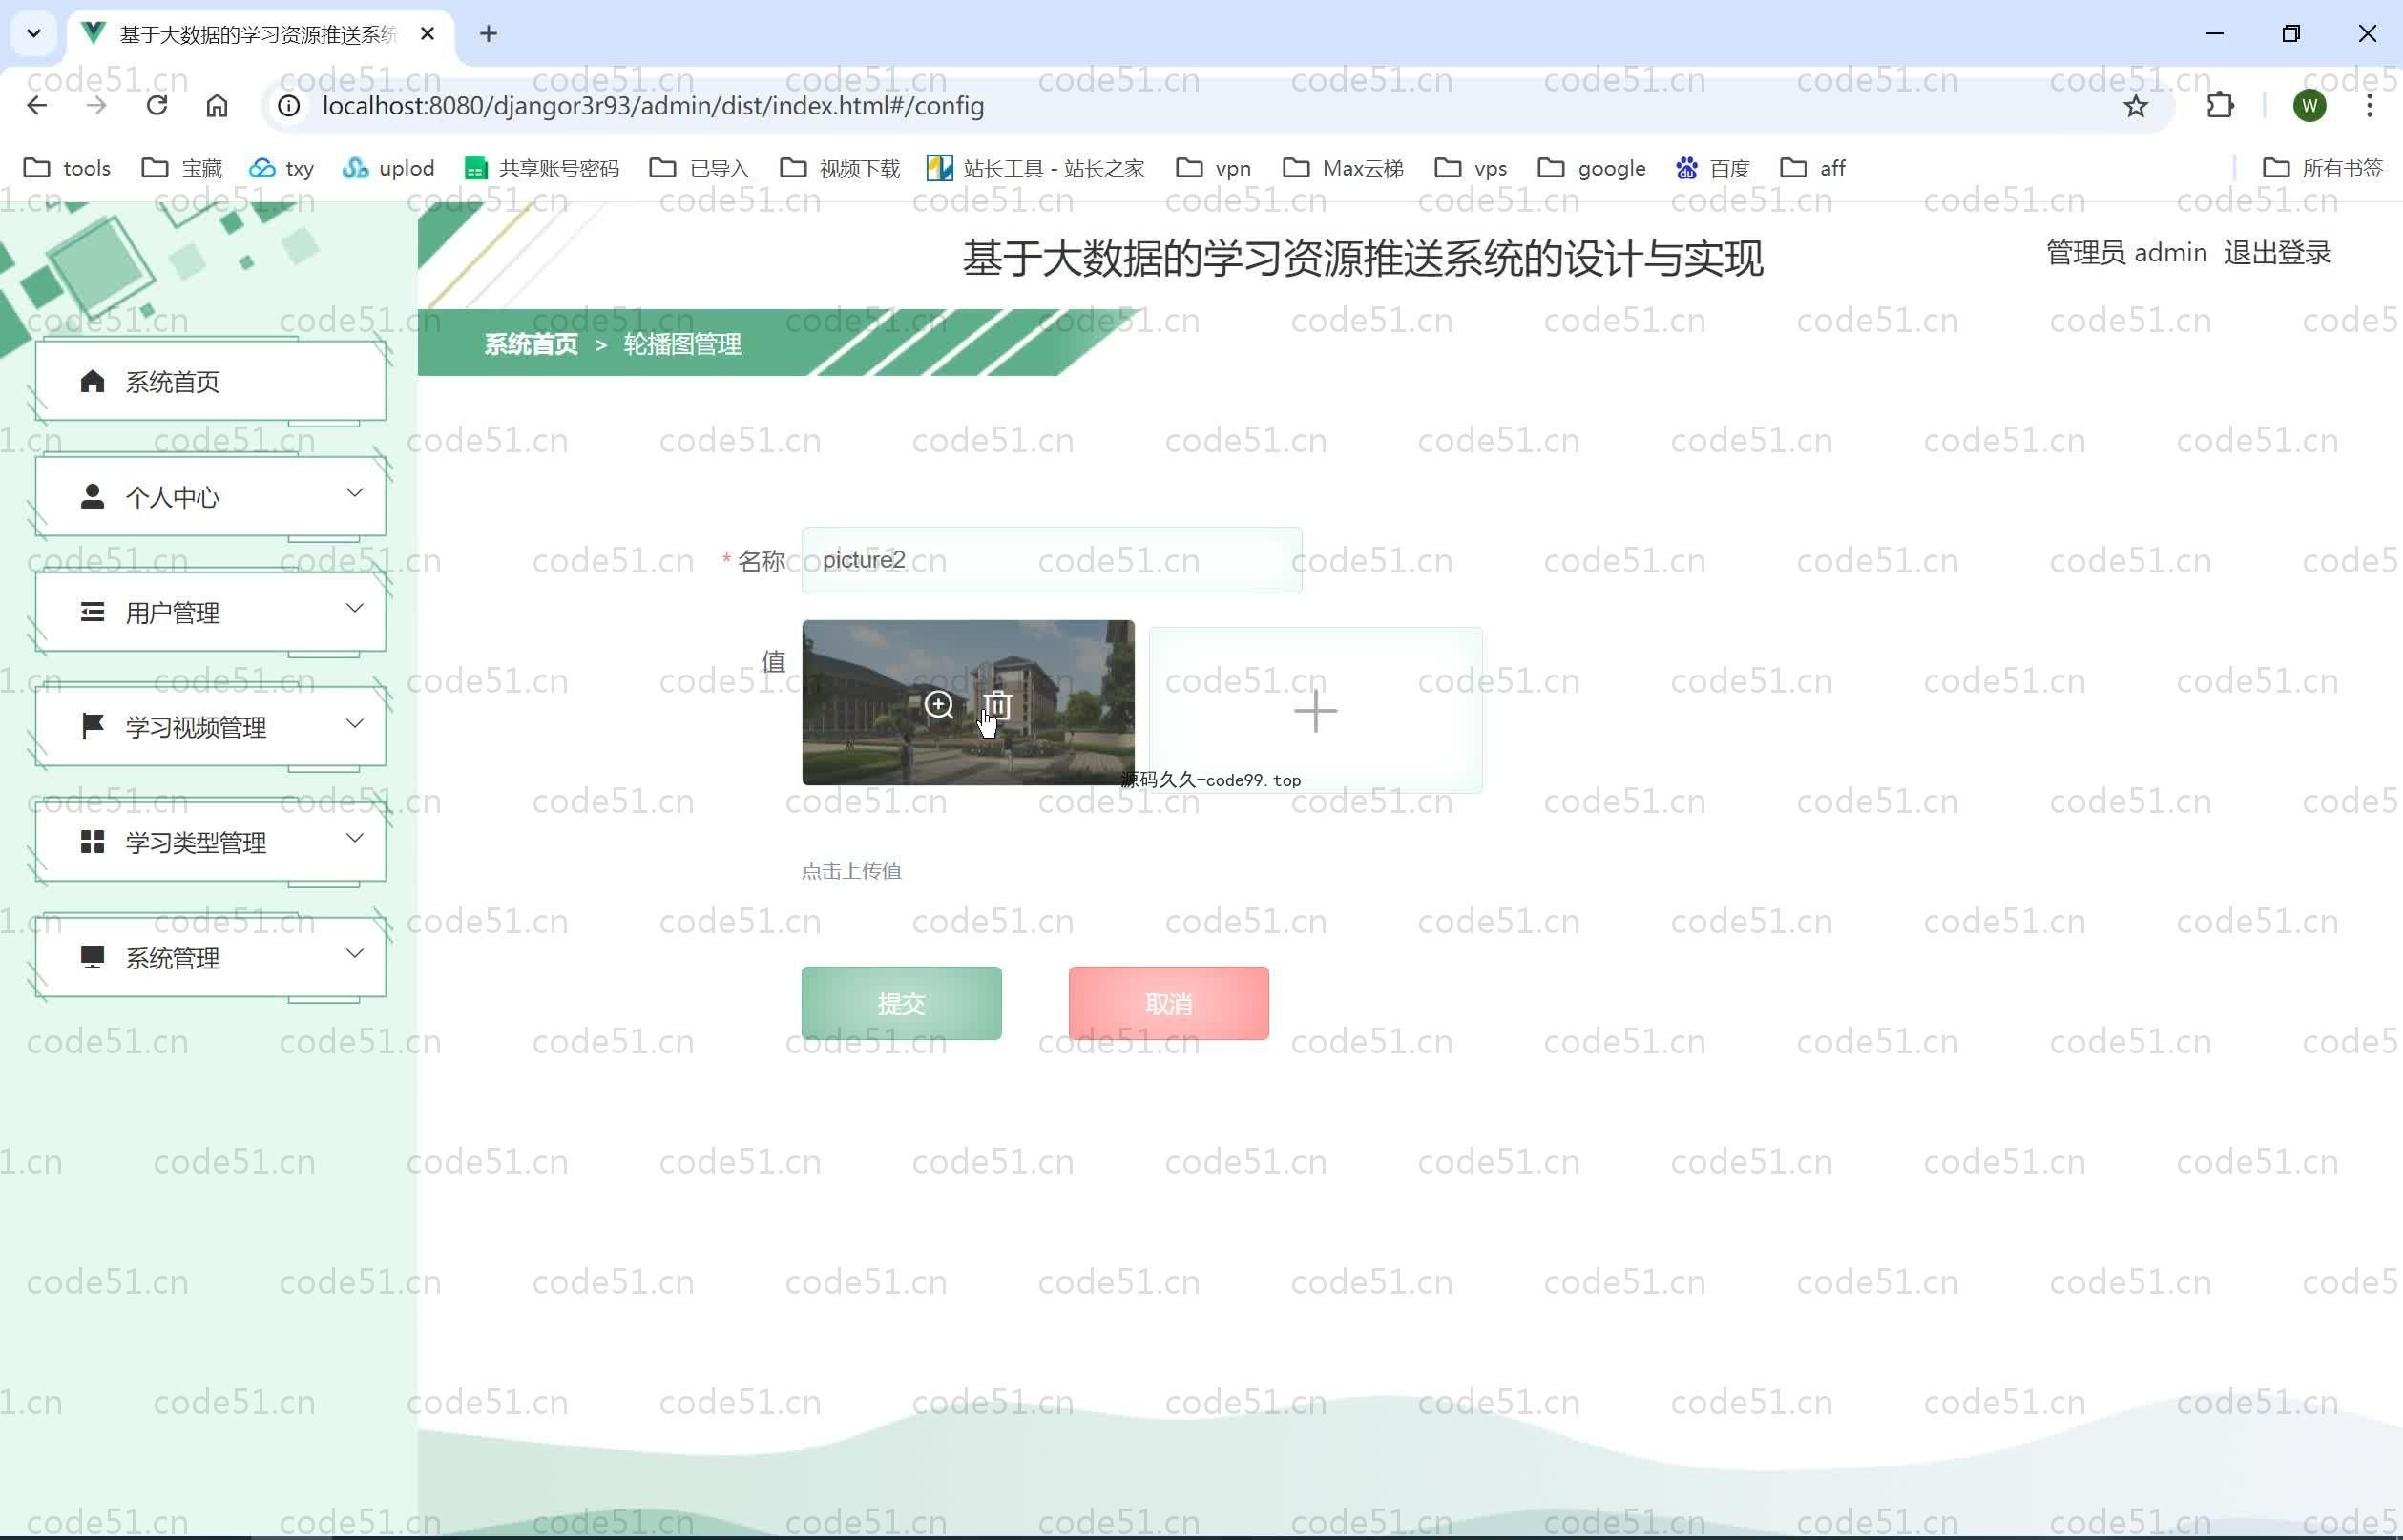The height and width of the screenshot is (1540, 2403).
Task: Select the 个人中心 sidebar menu
Action: pos(210,497)
